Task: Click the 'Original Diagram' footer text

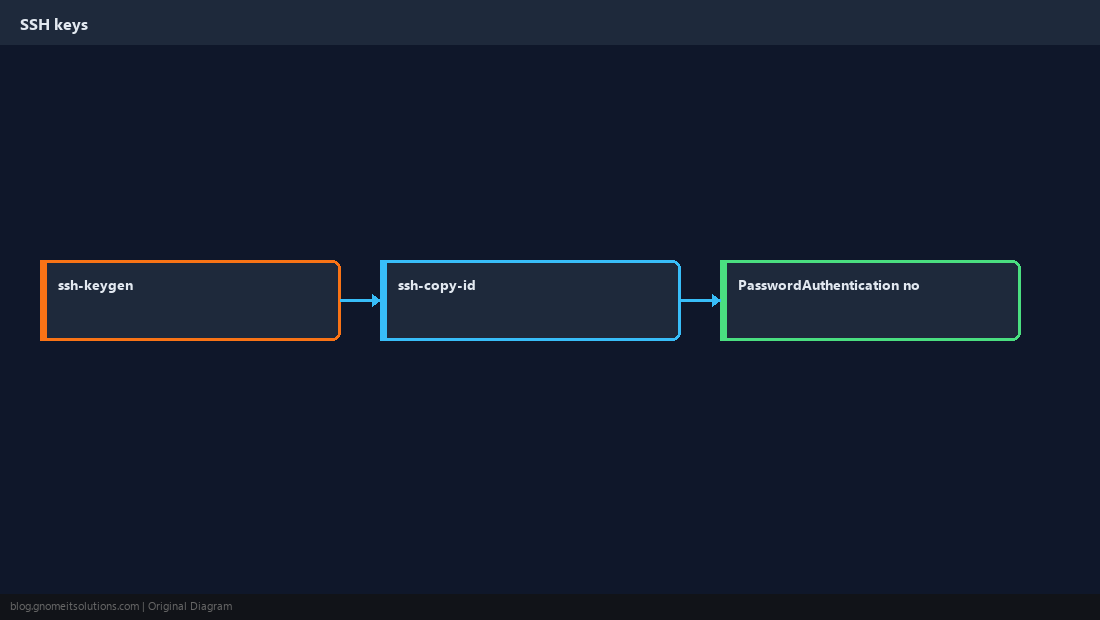Action: click(190, 607)
